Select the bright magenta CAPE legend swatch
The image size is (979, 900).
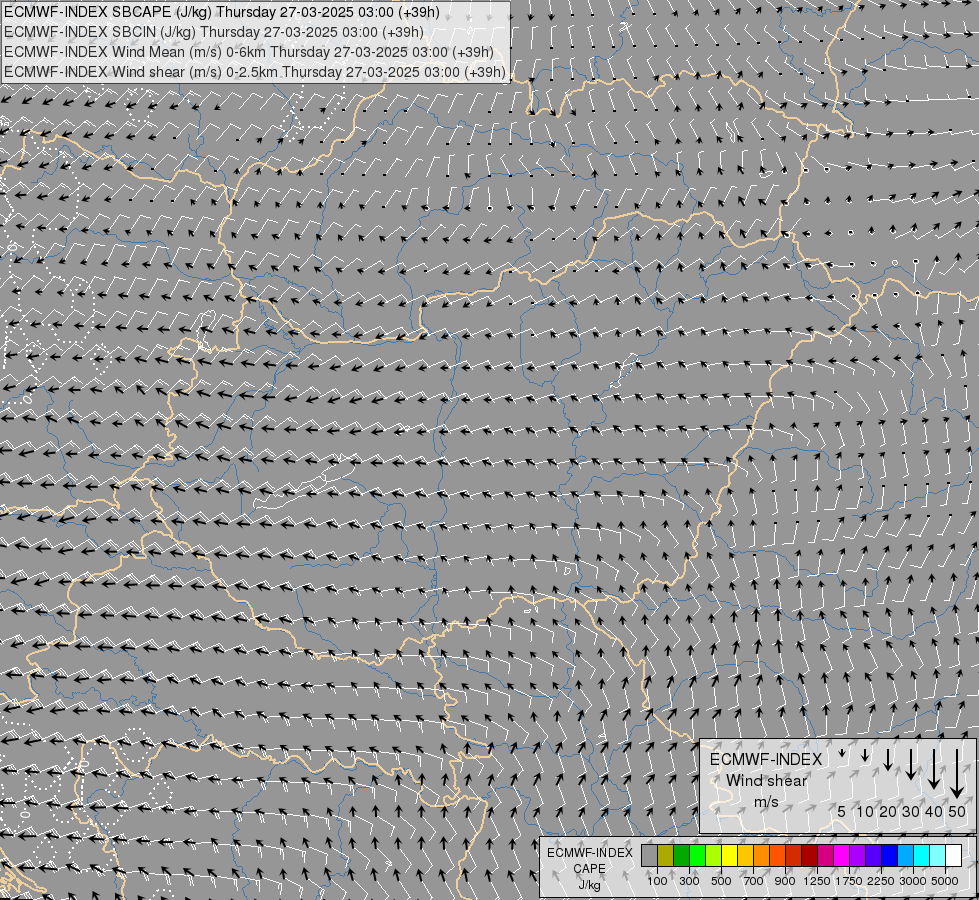[x=842, y=855]
